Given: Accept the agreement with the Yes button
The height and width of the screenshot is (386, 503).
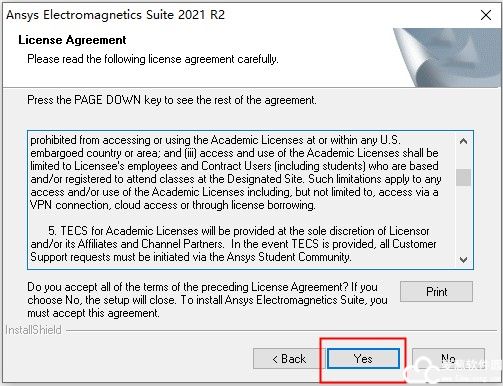Looking at the screenshot, I should (363, 359).
